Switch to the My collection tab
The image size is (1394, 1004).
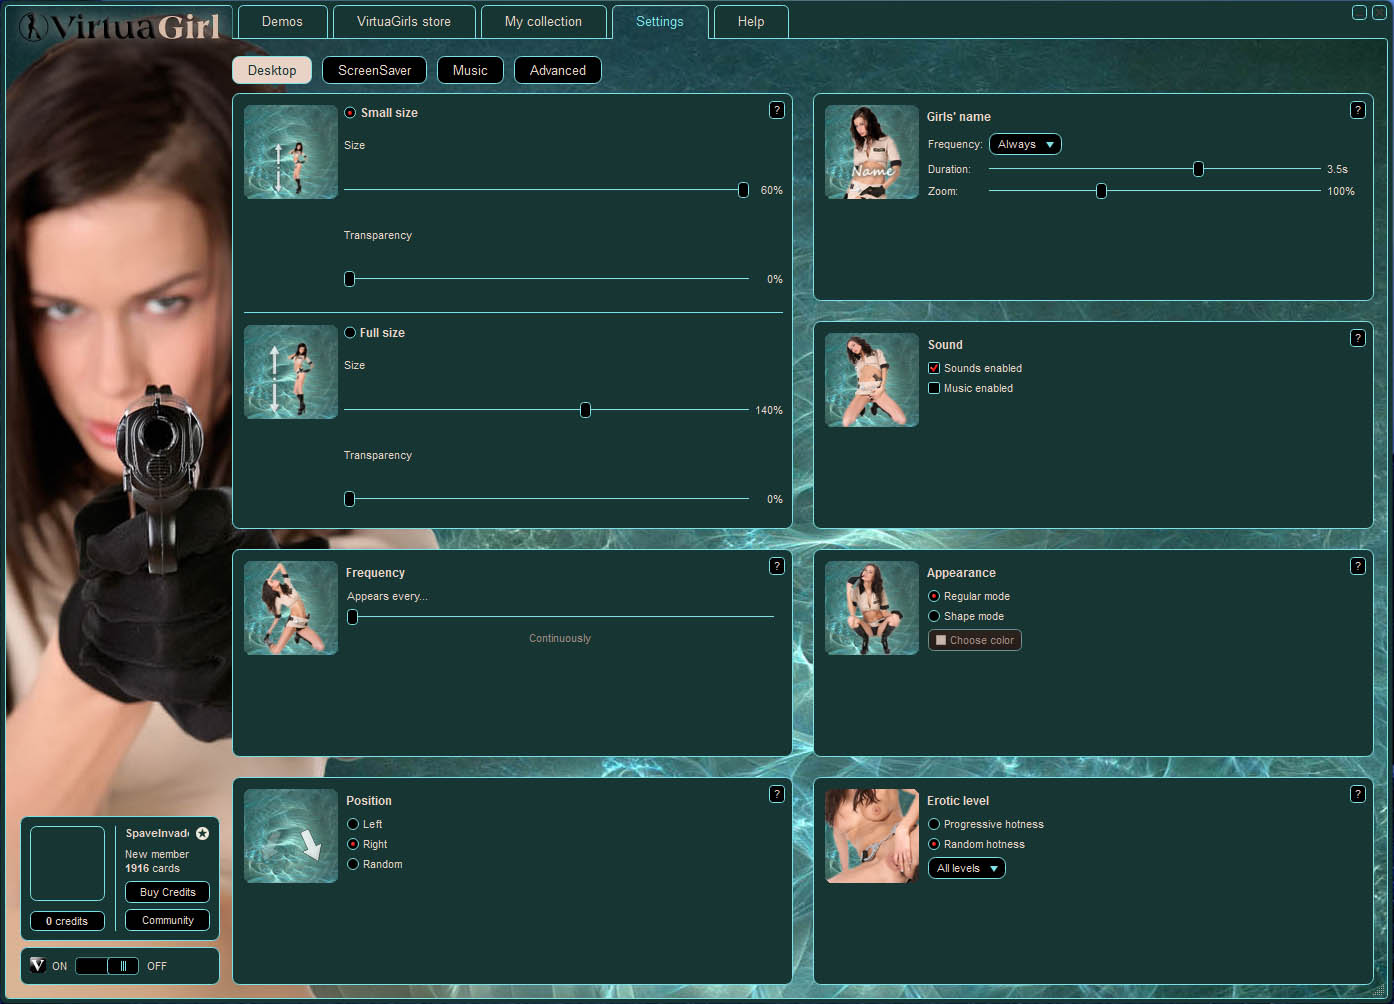[543, 21]
